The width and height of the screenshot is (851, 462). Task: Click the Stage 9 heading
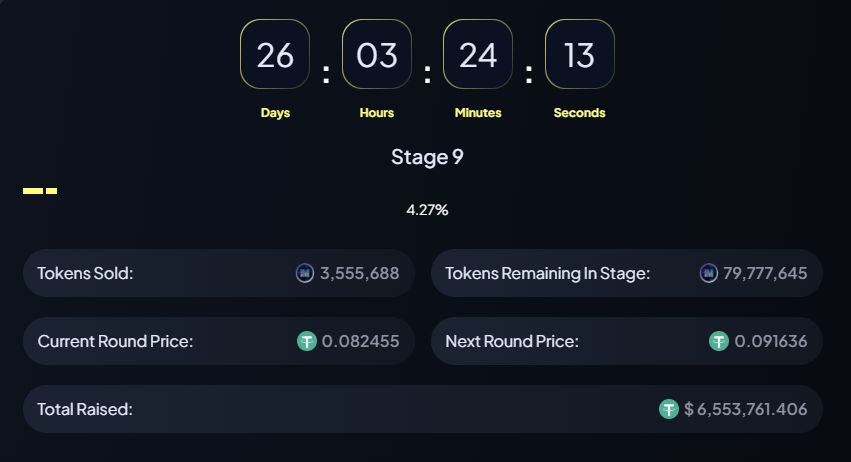427,157
